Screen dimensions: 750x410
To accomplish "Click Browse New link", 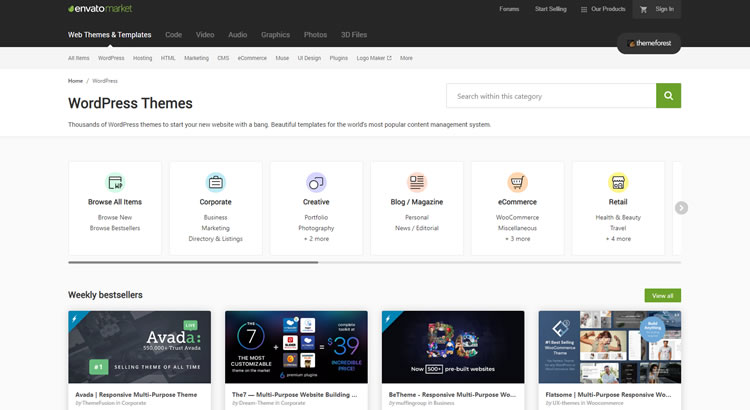I will (115, 217).
